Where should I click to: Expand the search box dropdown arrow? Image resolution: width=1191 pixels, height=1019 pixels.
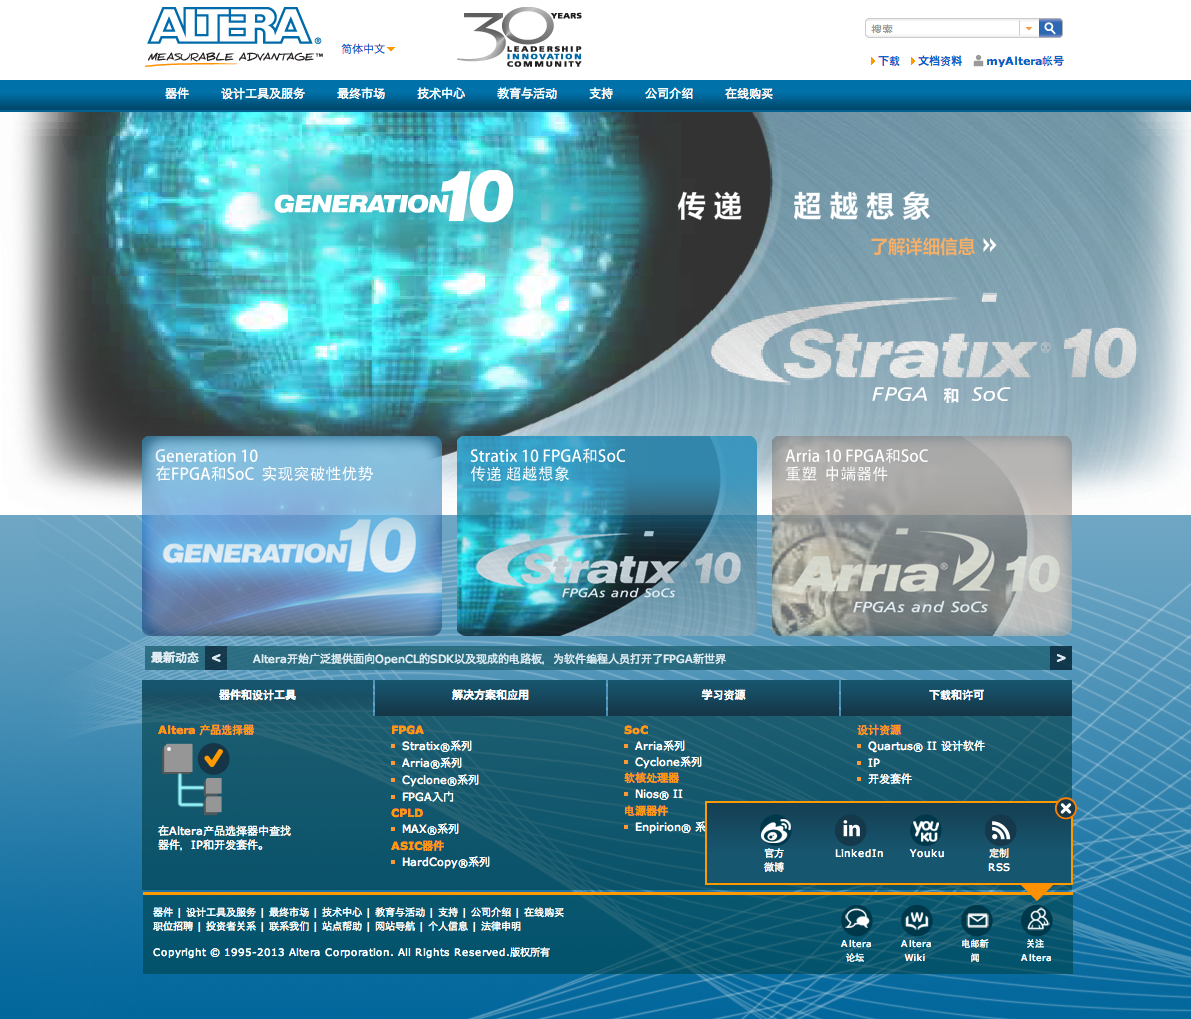coord(1028,28)
